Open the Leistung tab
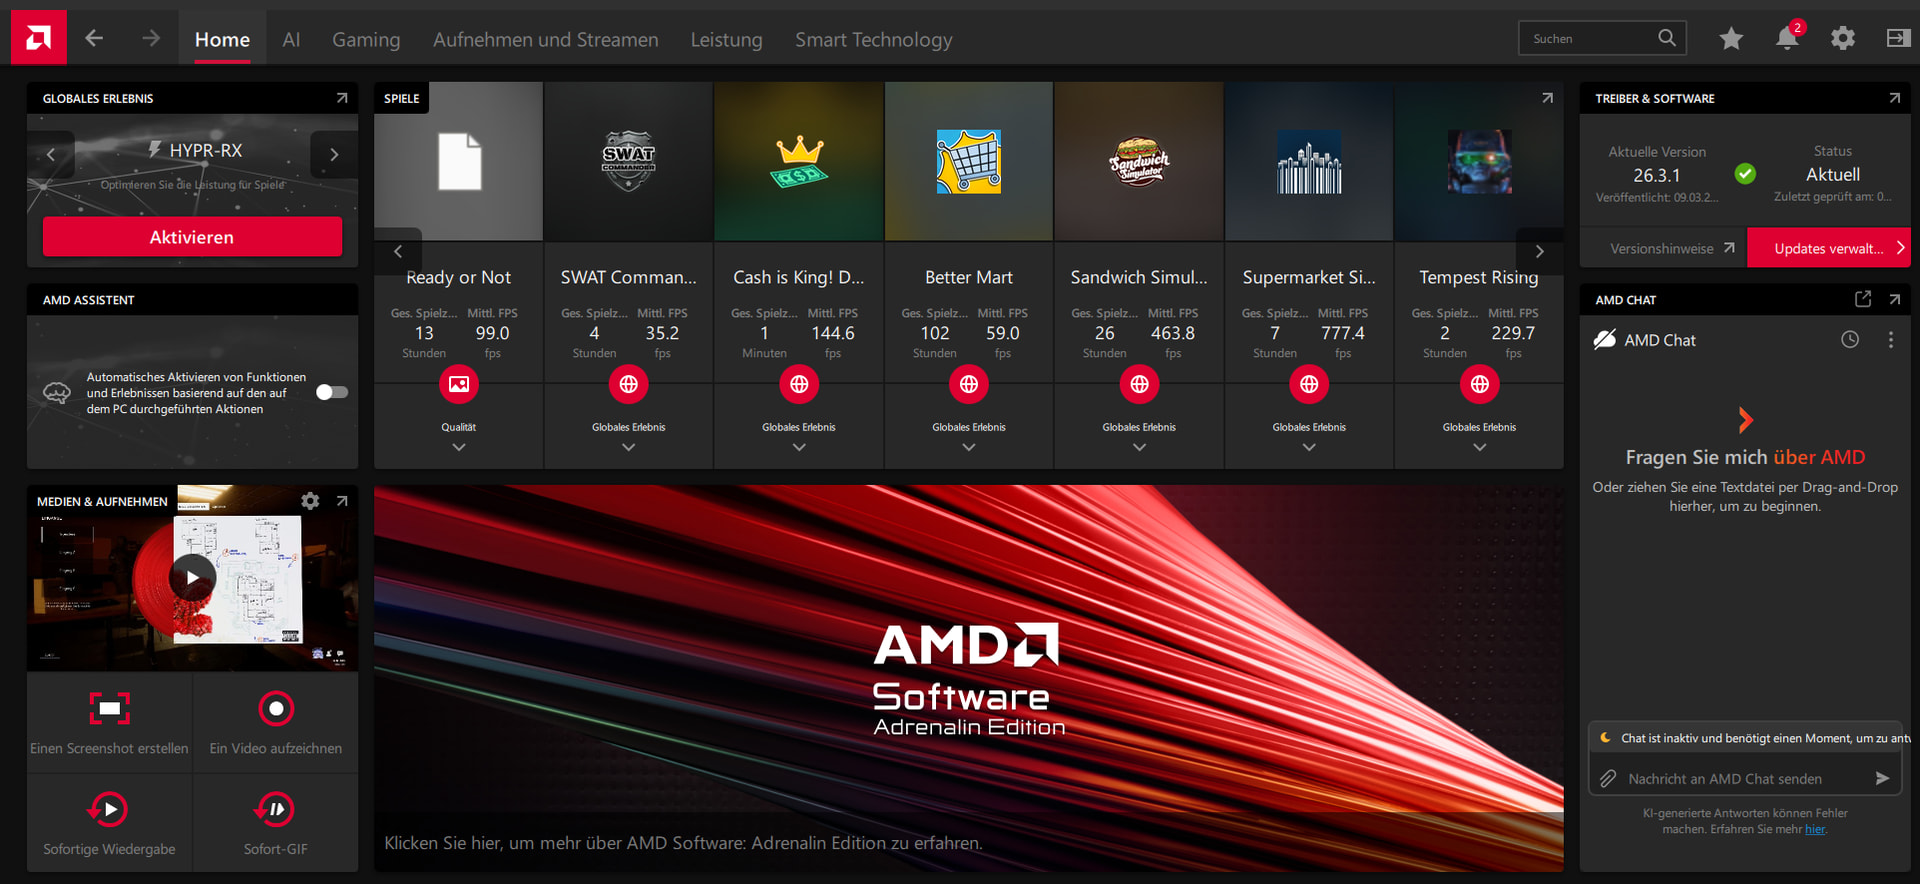 (726, 40)
